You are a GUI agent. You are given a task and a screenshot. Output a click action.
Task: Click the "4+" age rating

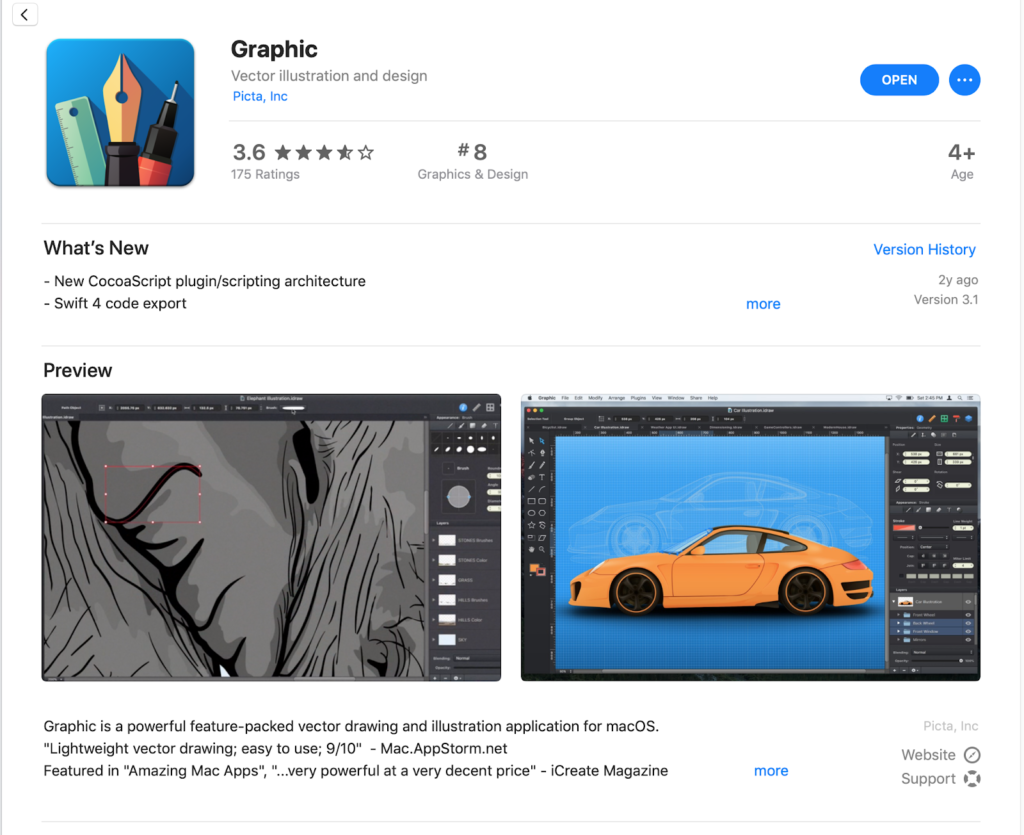coord(961,153)
